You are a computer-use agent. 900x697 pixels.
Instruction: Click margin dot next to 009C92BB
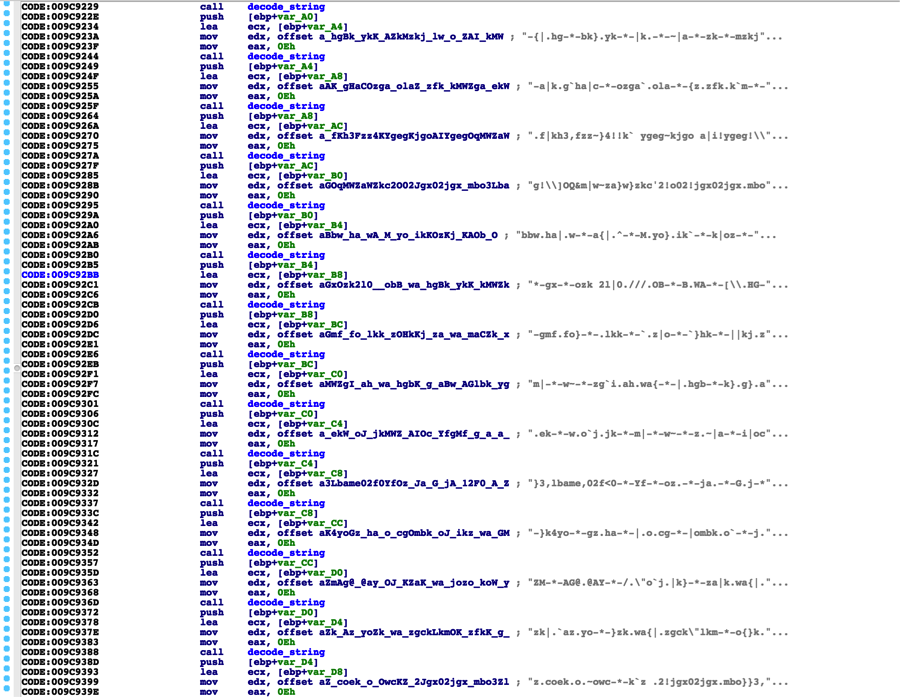point(8,274)
